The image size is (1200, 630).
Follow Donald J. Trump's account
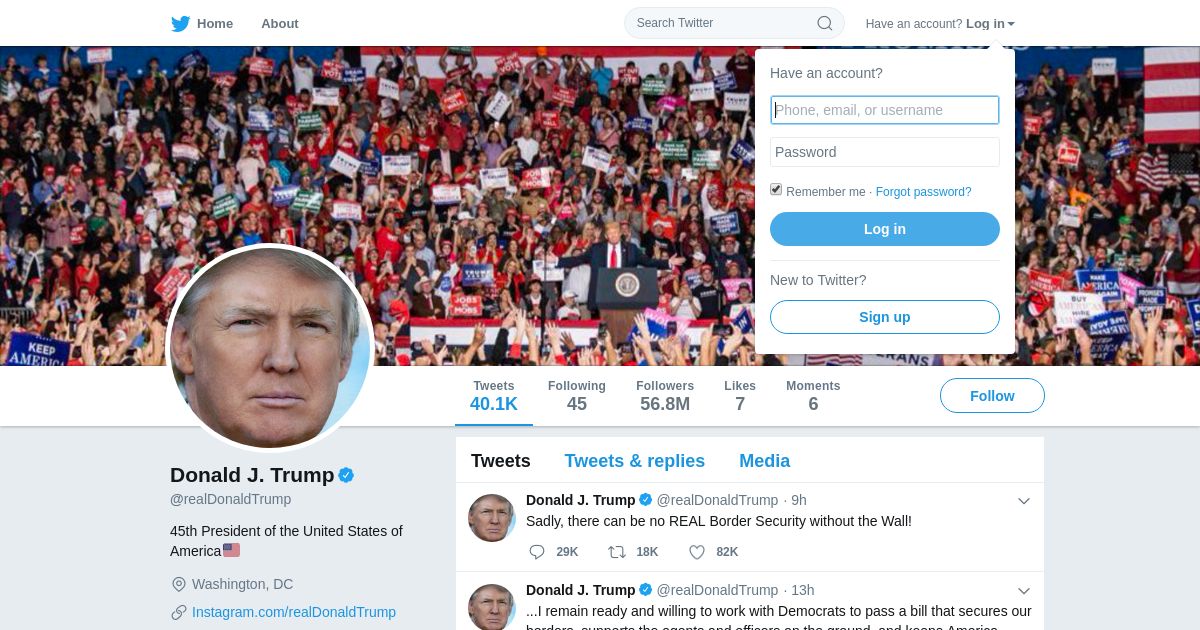[x=992, y=396]
